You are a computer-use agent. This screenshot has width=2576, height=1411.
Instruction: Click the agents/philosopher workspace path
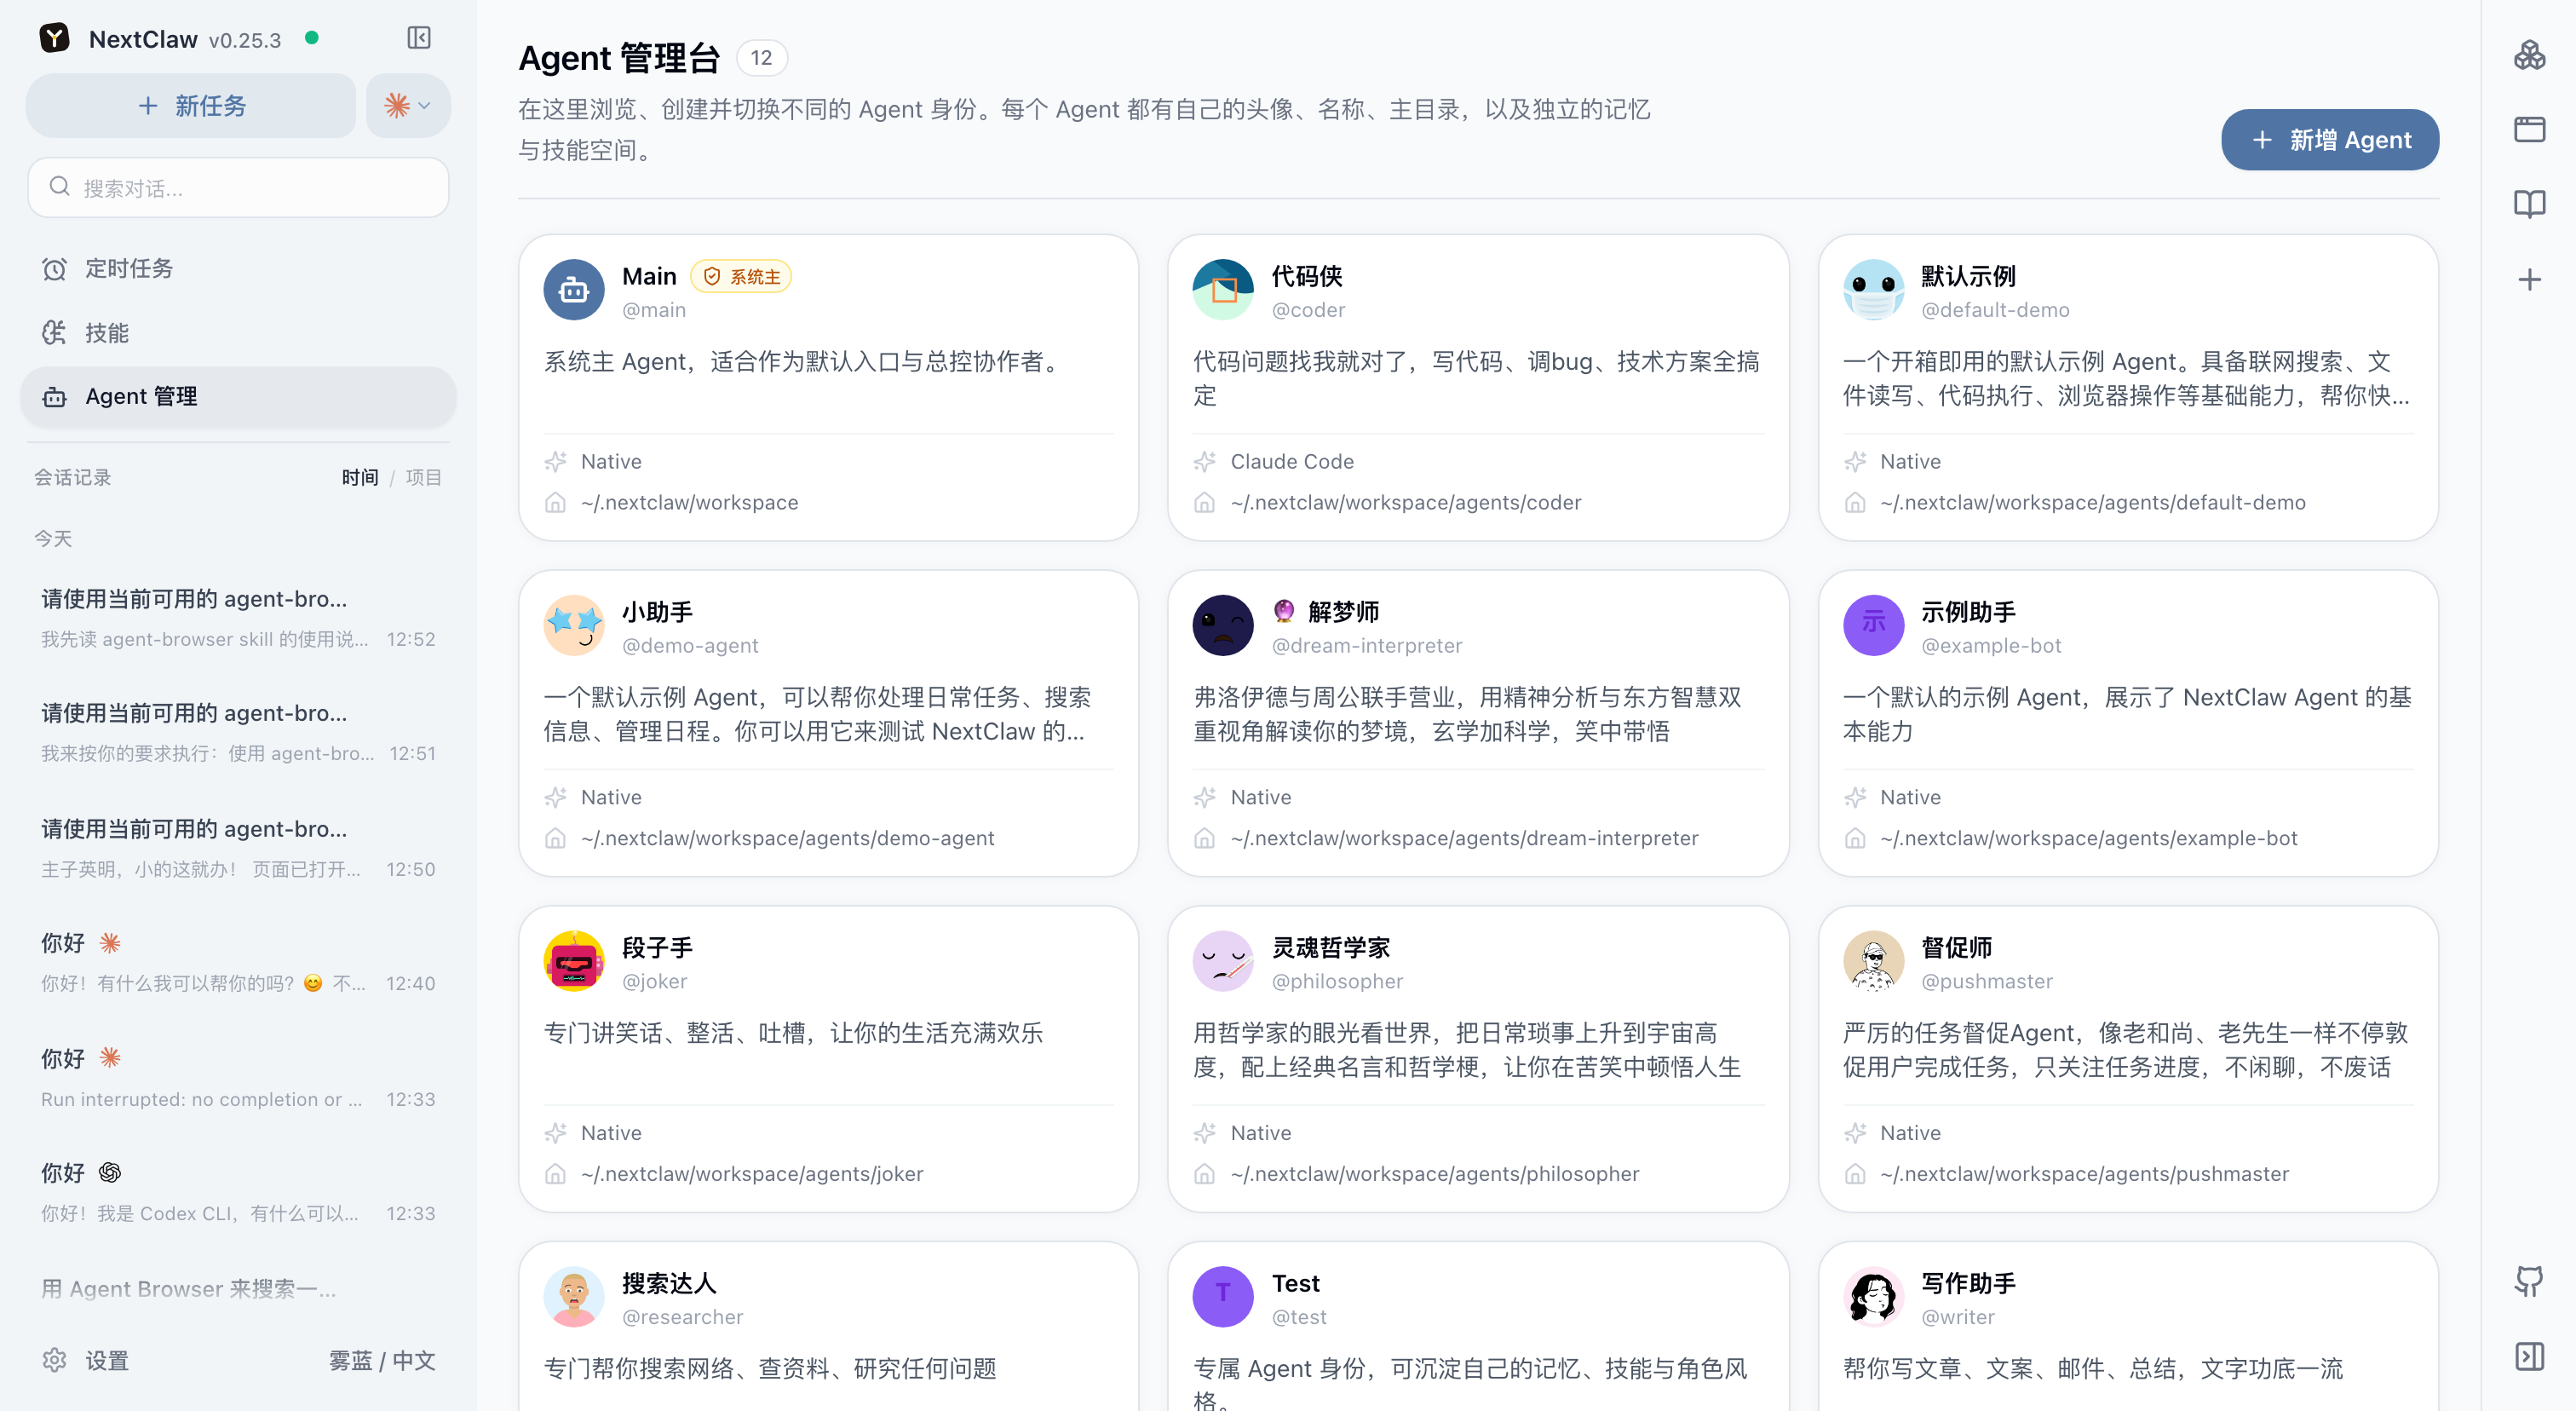click(x=1435, y=1173)
